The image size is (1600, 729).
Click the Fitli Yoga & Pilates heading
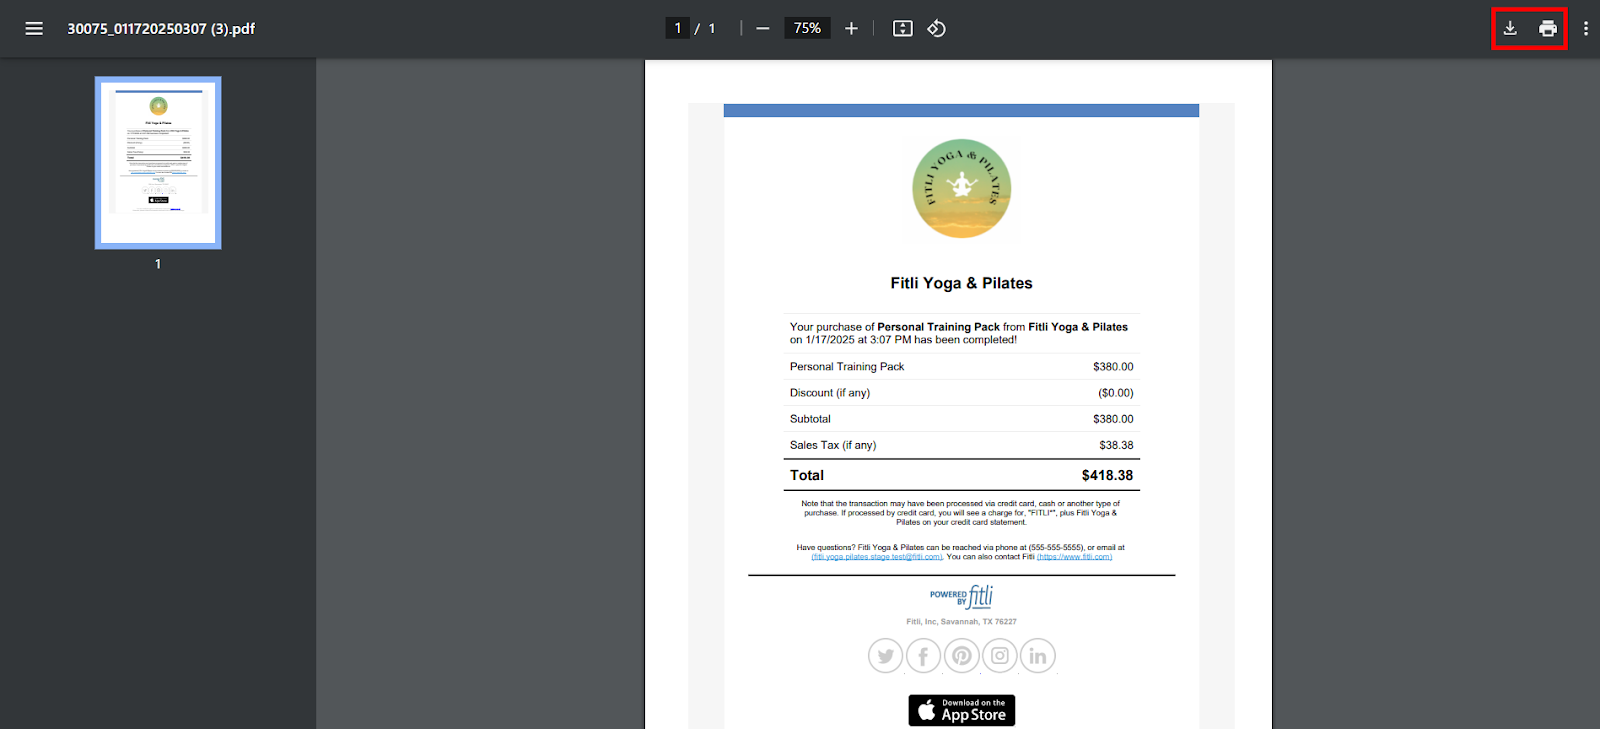[x=961, y=283]
